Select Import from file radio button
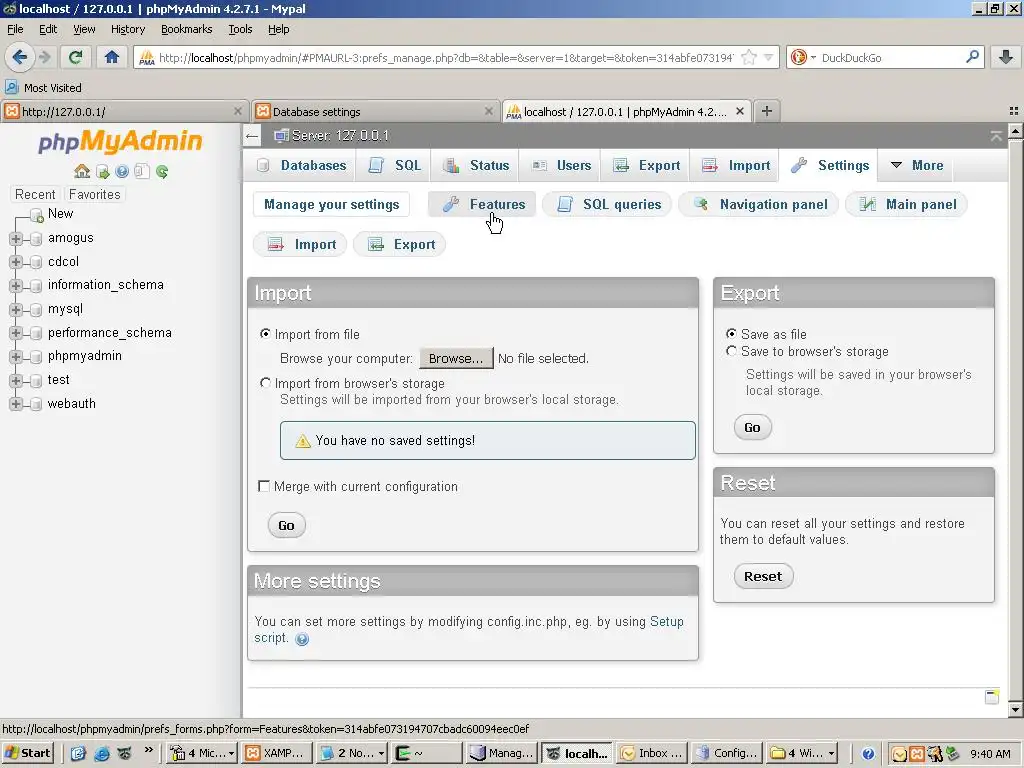The image size is (1024, 768). coord(265,334)
